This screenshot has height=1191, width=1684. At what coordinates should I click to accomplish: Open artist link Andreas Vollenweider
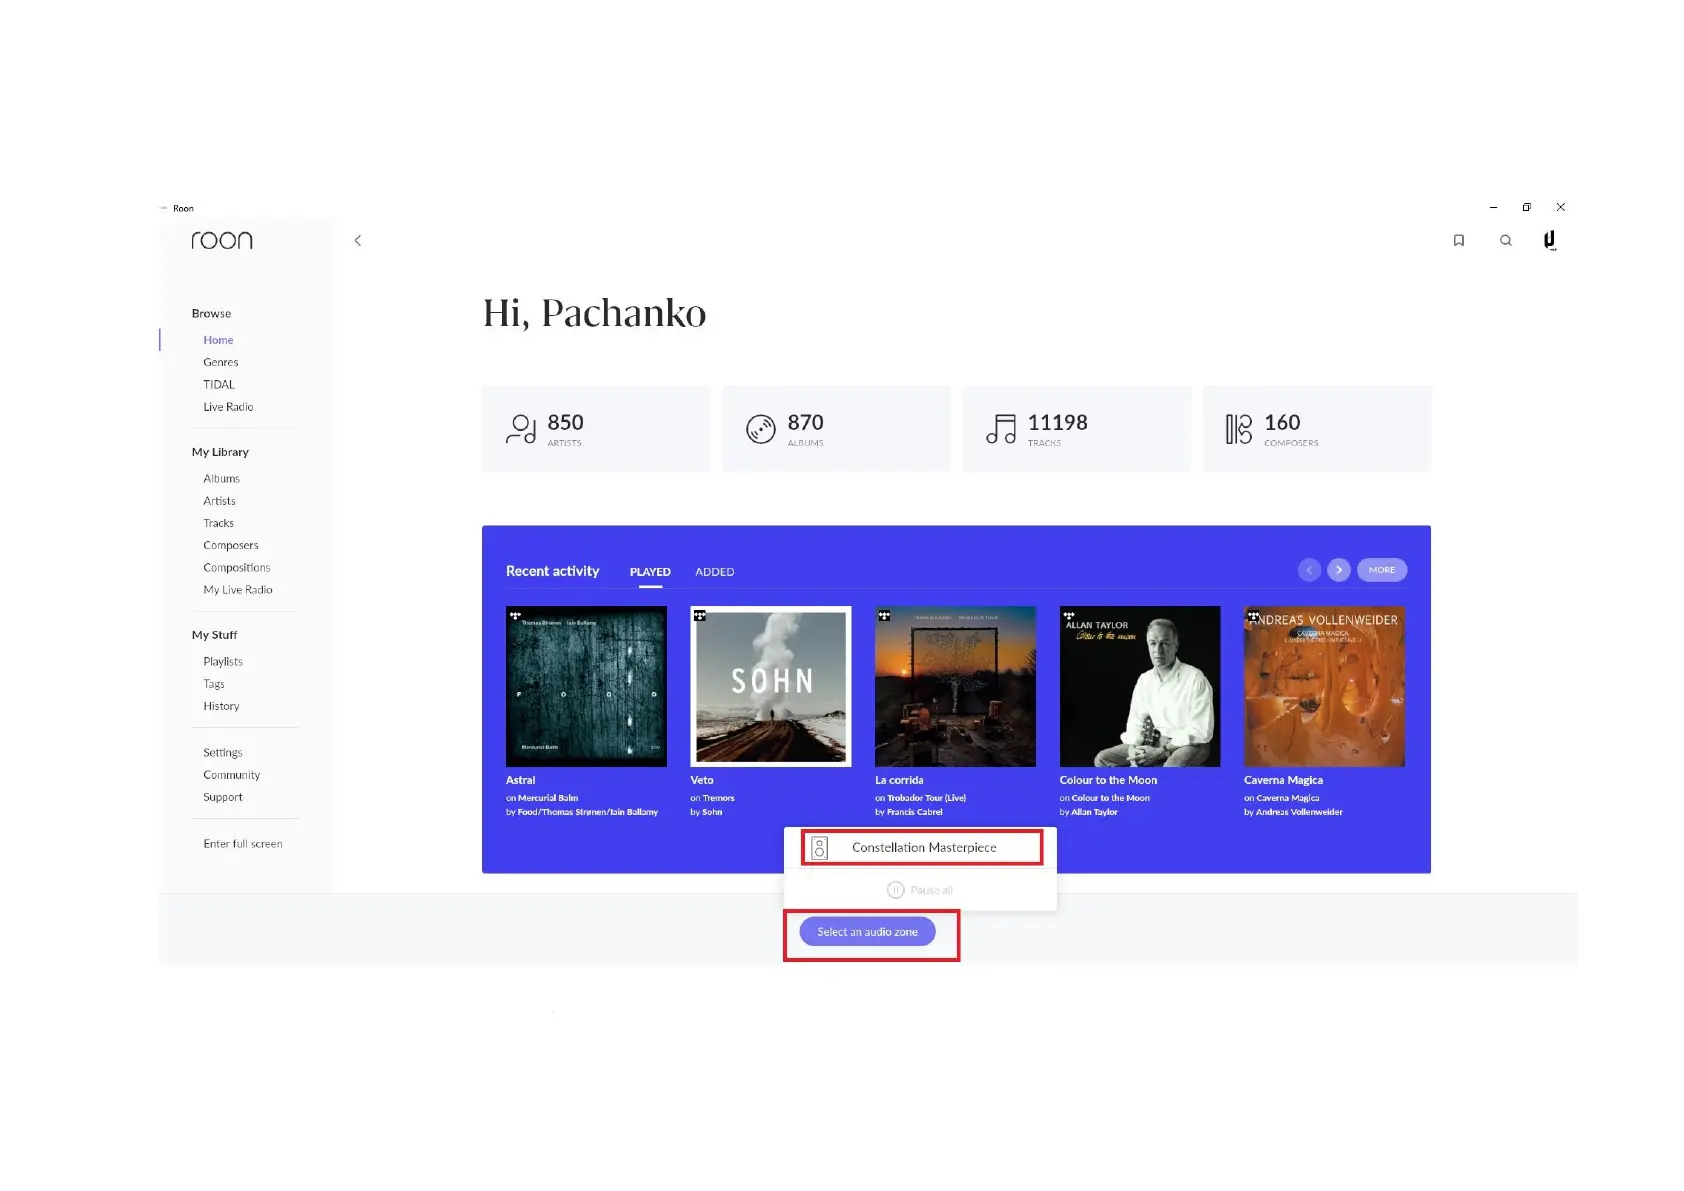point(1299,813)
